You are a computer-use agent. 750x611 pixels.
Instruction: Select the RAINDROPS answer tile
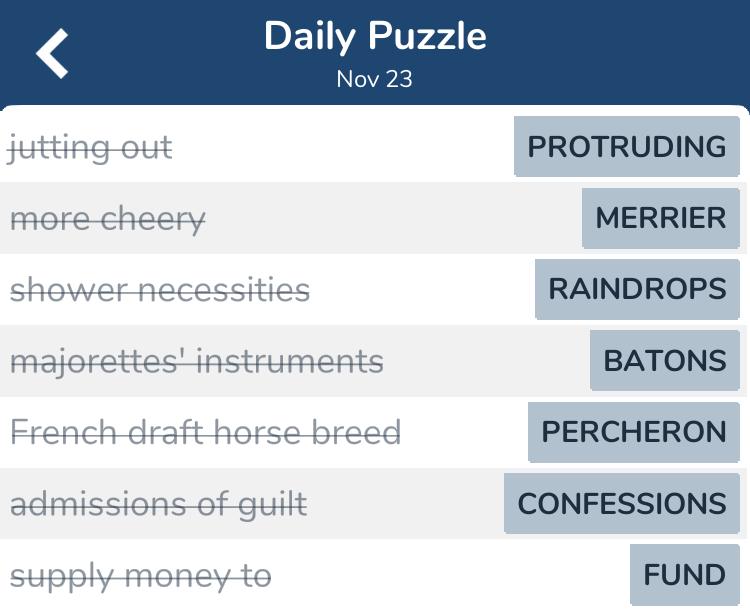[x=637, y=289]
